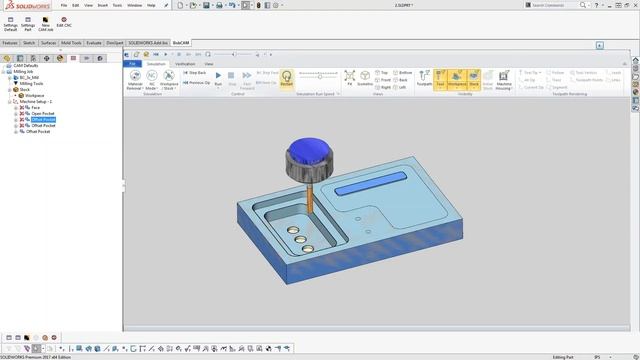
Task: Expand the BC_3x_Mill machine node
Action: tap(10, 78)
